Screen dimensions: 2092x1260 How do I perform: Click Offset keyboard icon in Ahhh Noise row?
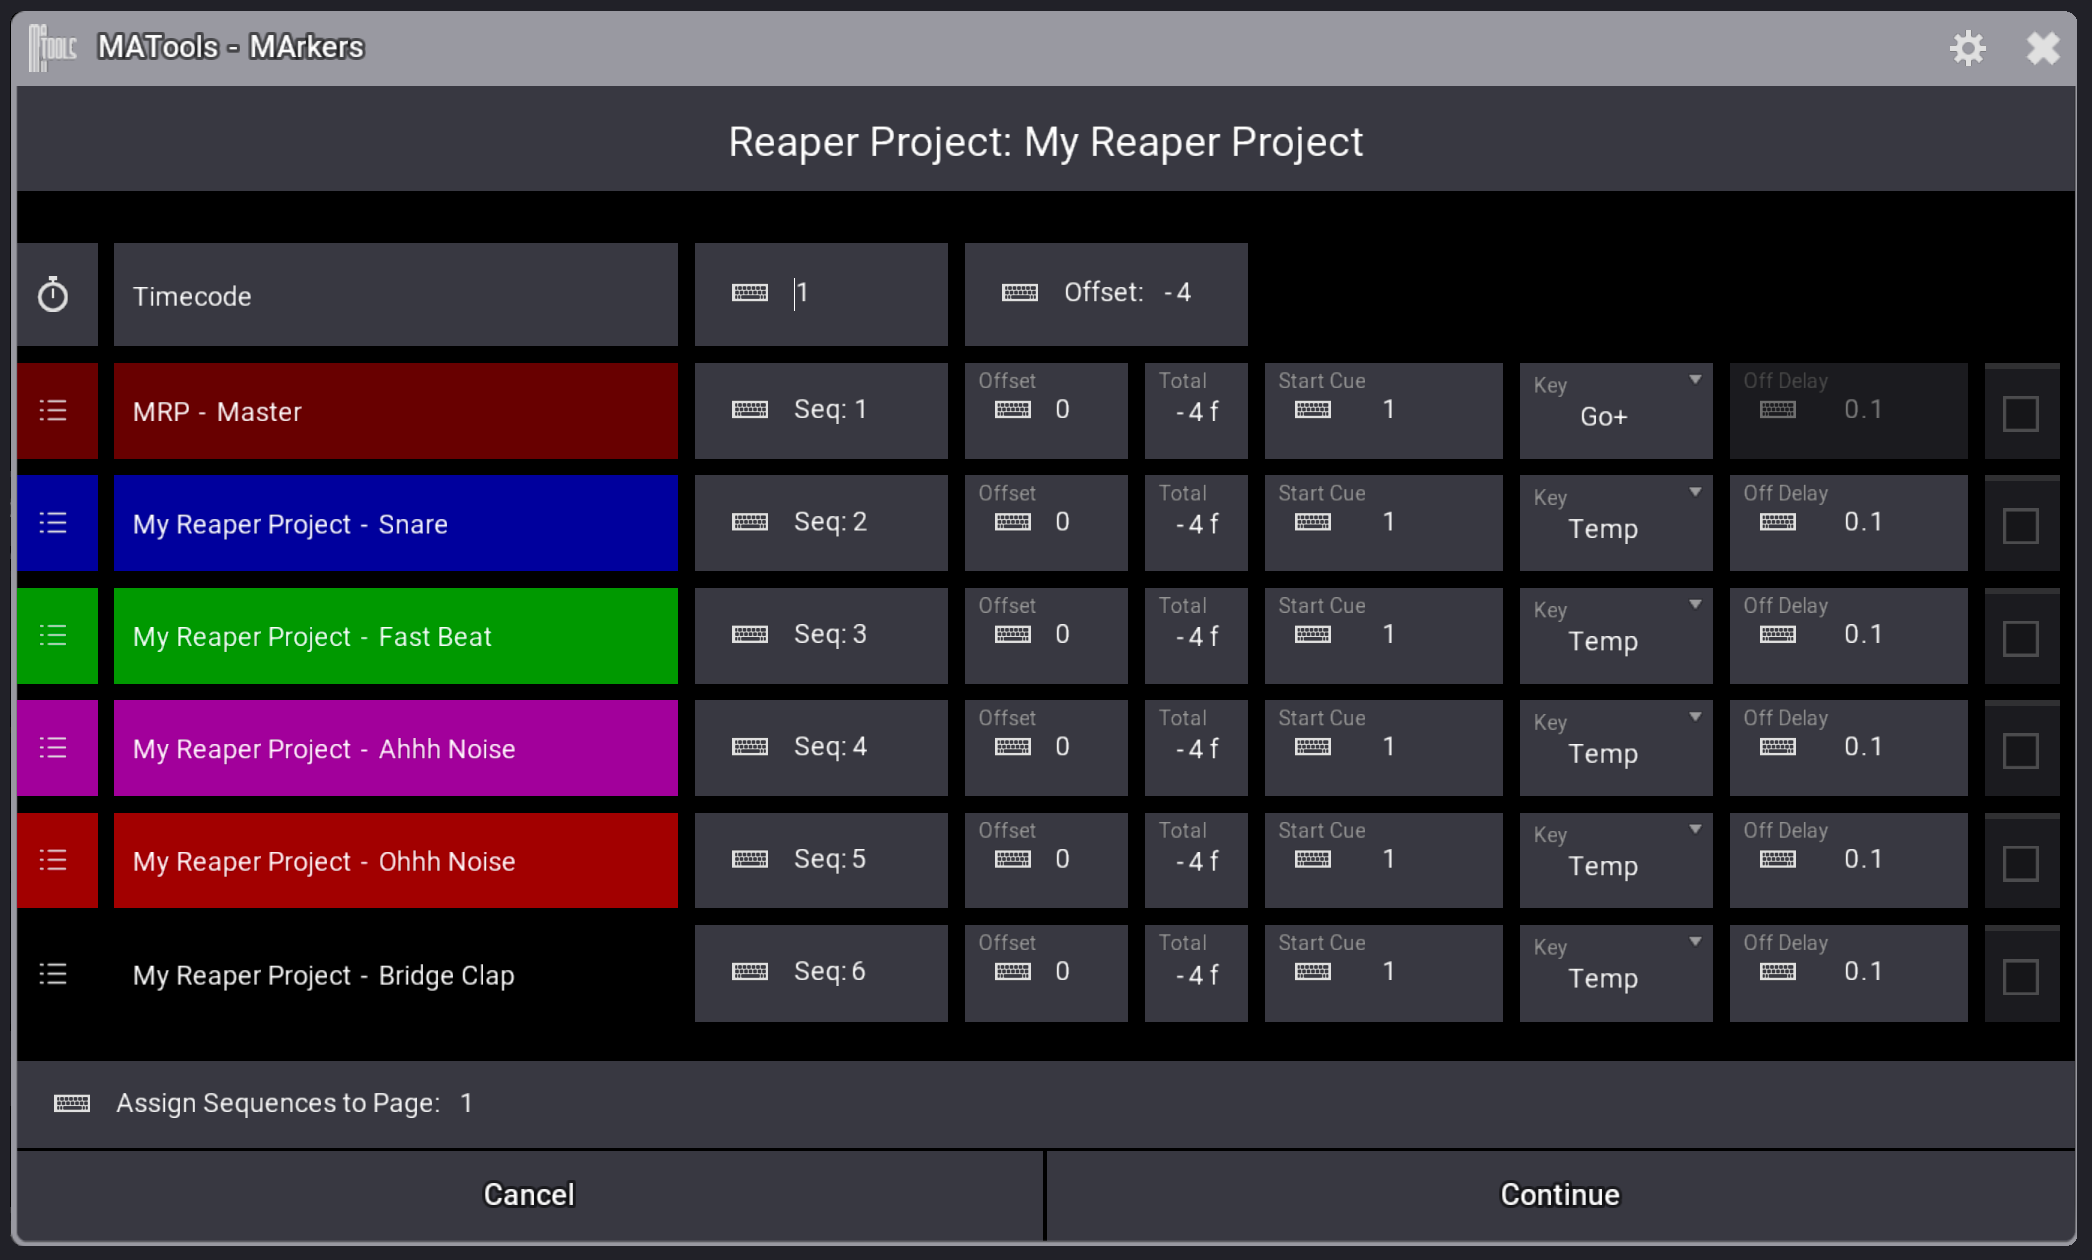tap(1013, 747)
